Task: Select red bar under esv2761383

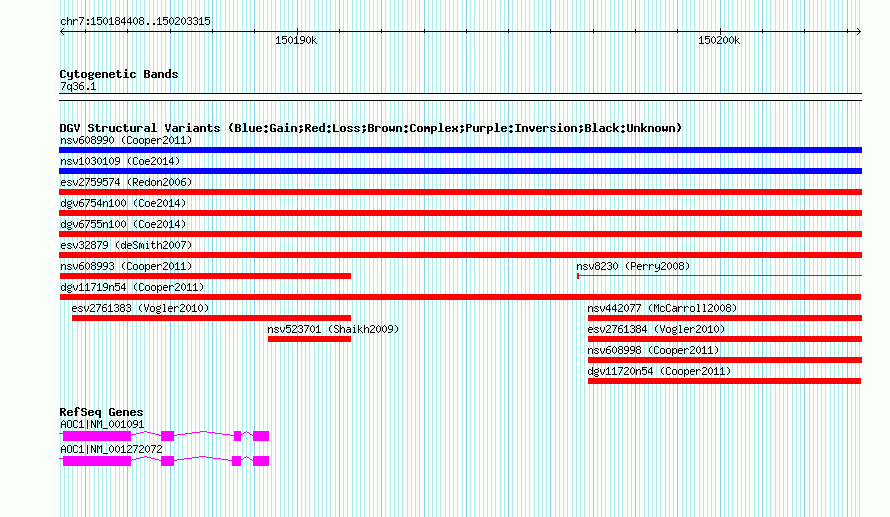Action: tap(212, 318)
